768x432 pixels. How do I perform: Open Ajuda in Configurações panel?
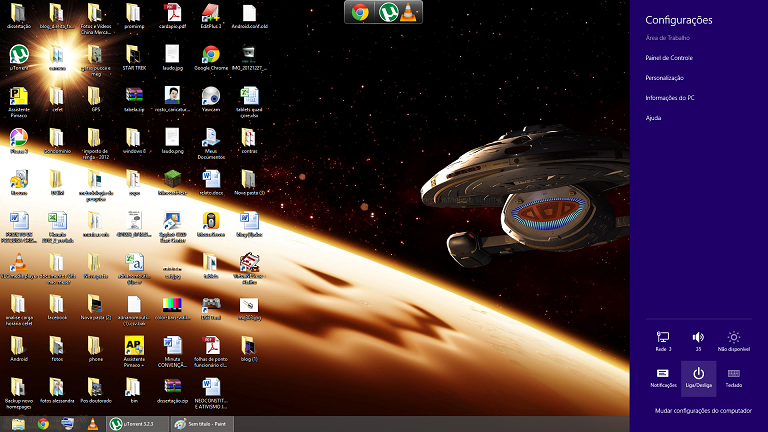point(653,118)
